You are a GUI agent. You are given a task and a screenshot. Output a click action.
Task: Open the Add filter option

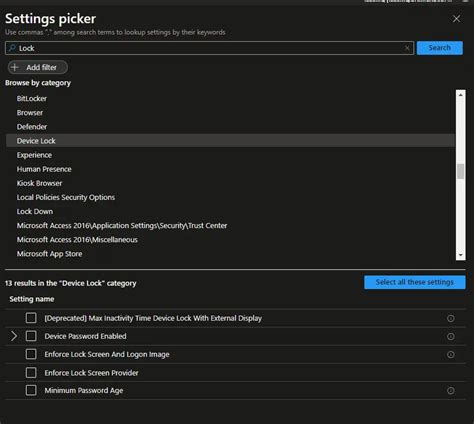(x=38, y=67)
